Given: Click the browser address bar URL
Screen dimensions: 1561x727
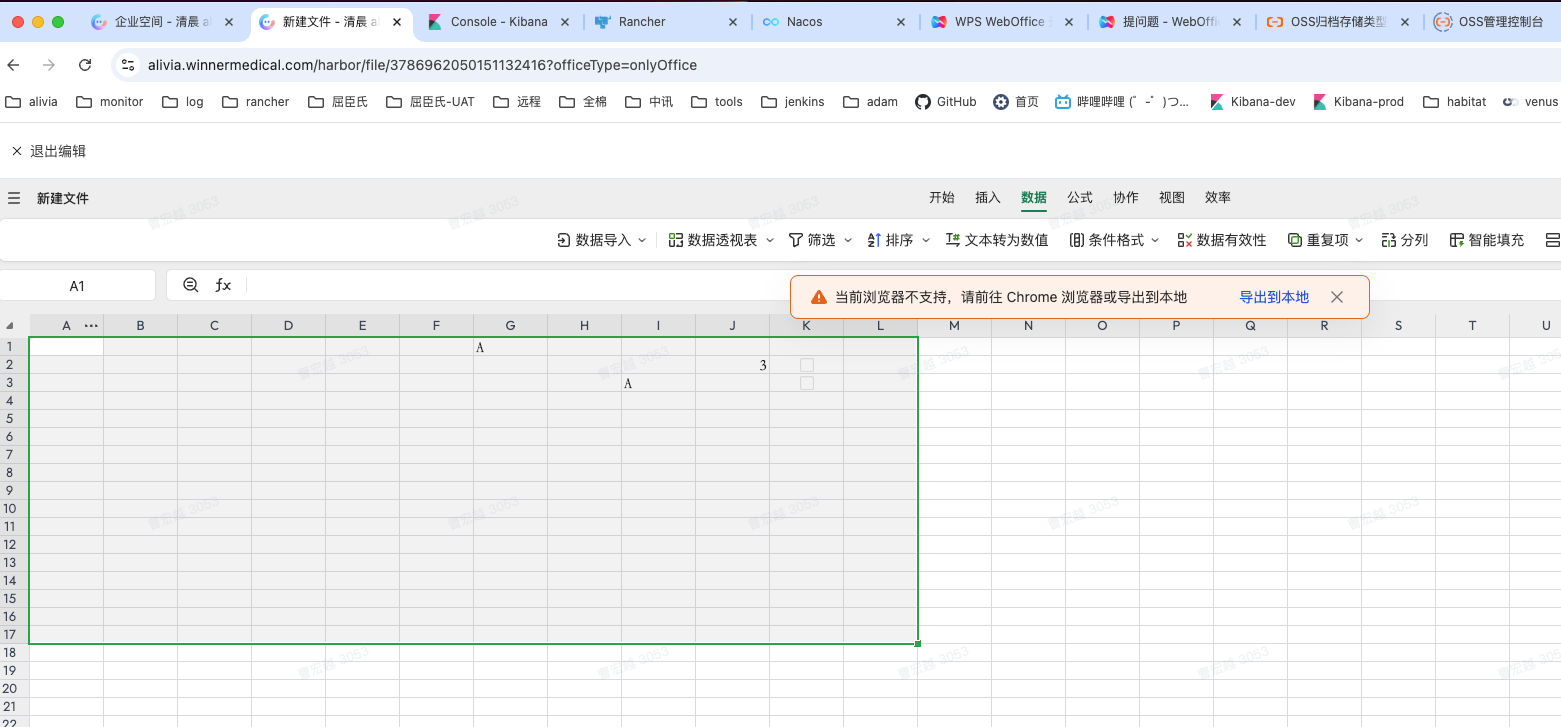Looking at the screenshot, I should pyautogui.click(x=422, y=65).
